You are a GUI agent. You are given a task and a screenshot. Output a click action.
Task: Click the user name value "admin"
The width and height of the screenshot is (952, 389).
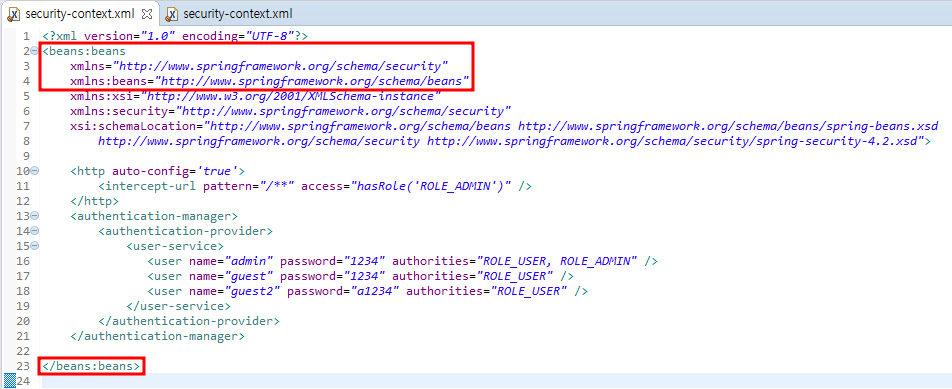pos(250,262)
